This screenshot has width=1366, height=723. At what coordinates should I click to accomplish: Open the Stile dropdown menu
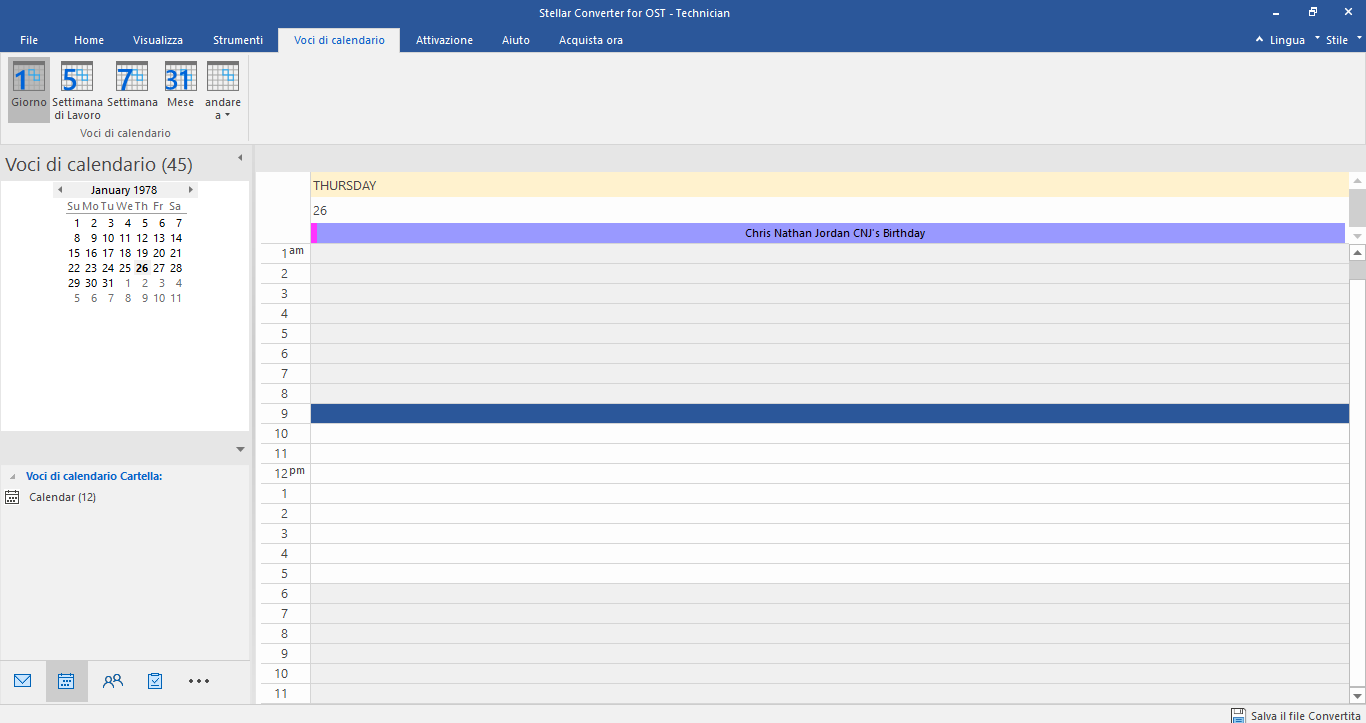[x=1343, y=40]
